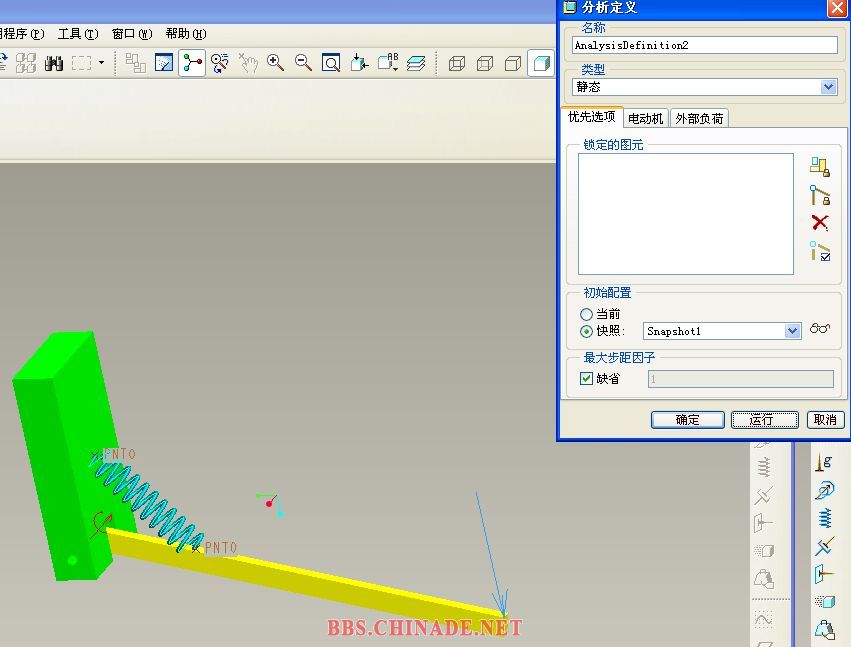This screenshot has width=851, height=647.
Task: Click the layers icon in toolbar
Action: [416, 63]
